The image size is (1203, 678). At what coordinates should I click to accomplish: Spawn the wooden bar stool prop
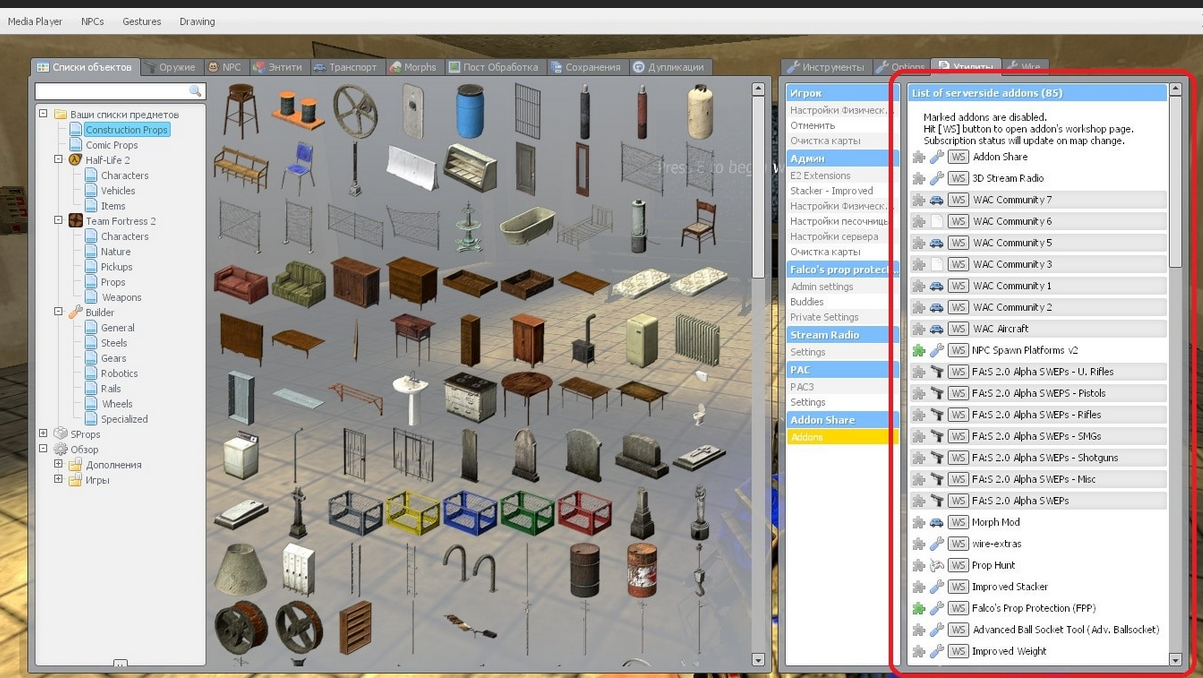(x=241, y=110)
